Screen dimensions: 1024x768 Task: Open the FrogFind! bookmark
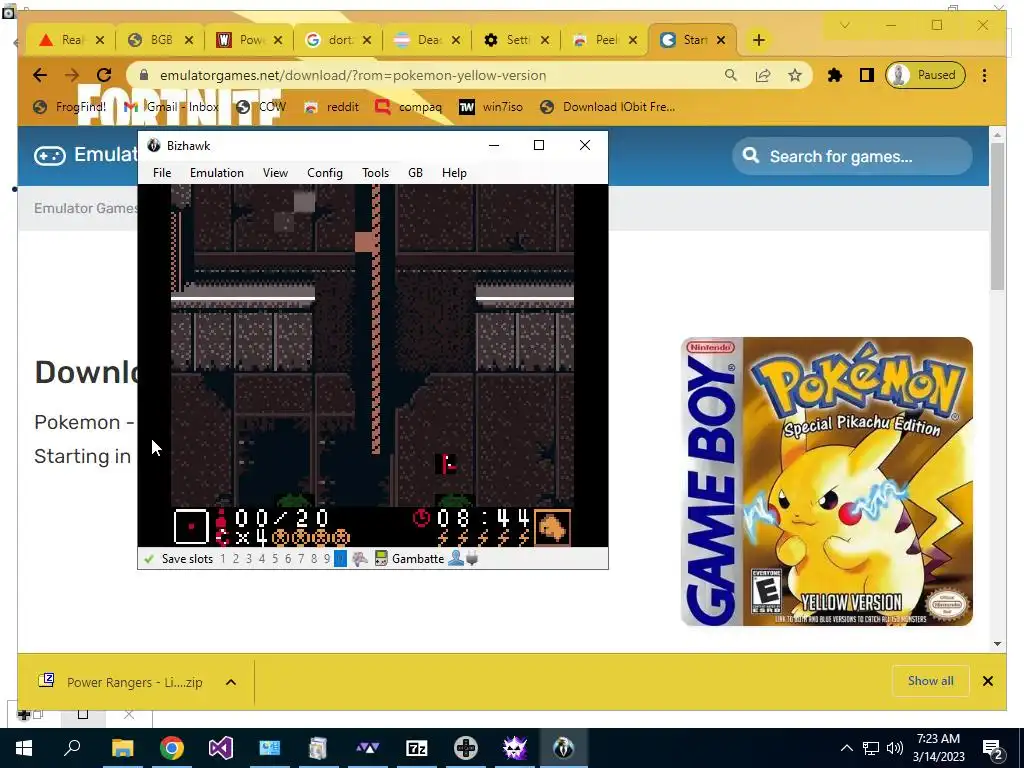(70, 107)
